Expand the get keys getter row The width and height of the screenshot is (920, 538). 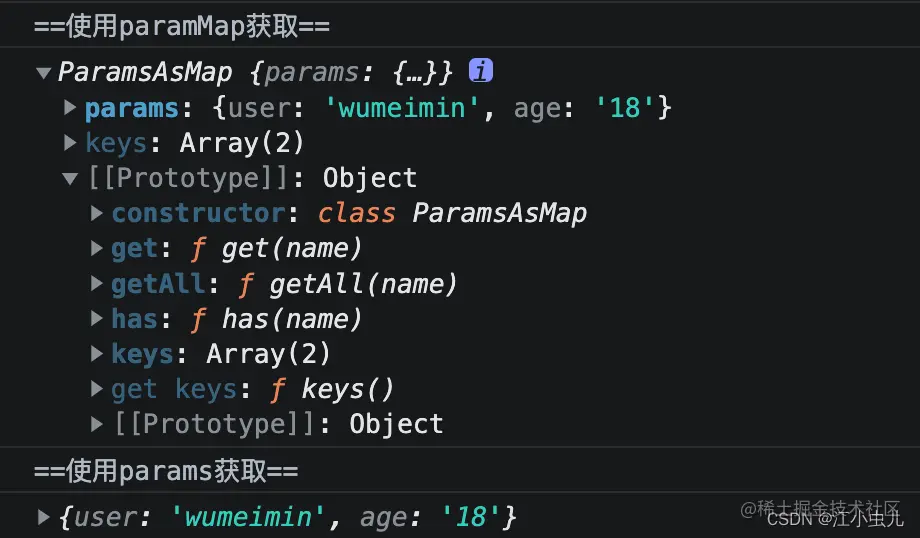tap(97, 389)
